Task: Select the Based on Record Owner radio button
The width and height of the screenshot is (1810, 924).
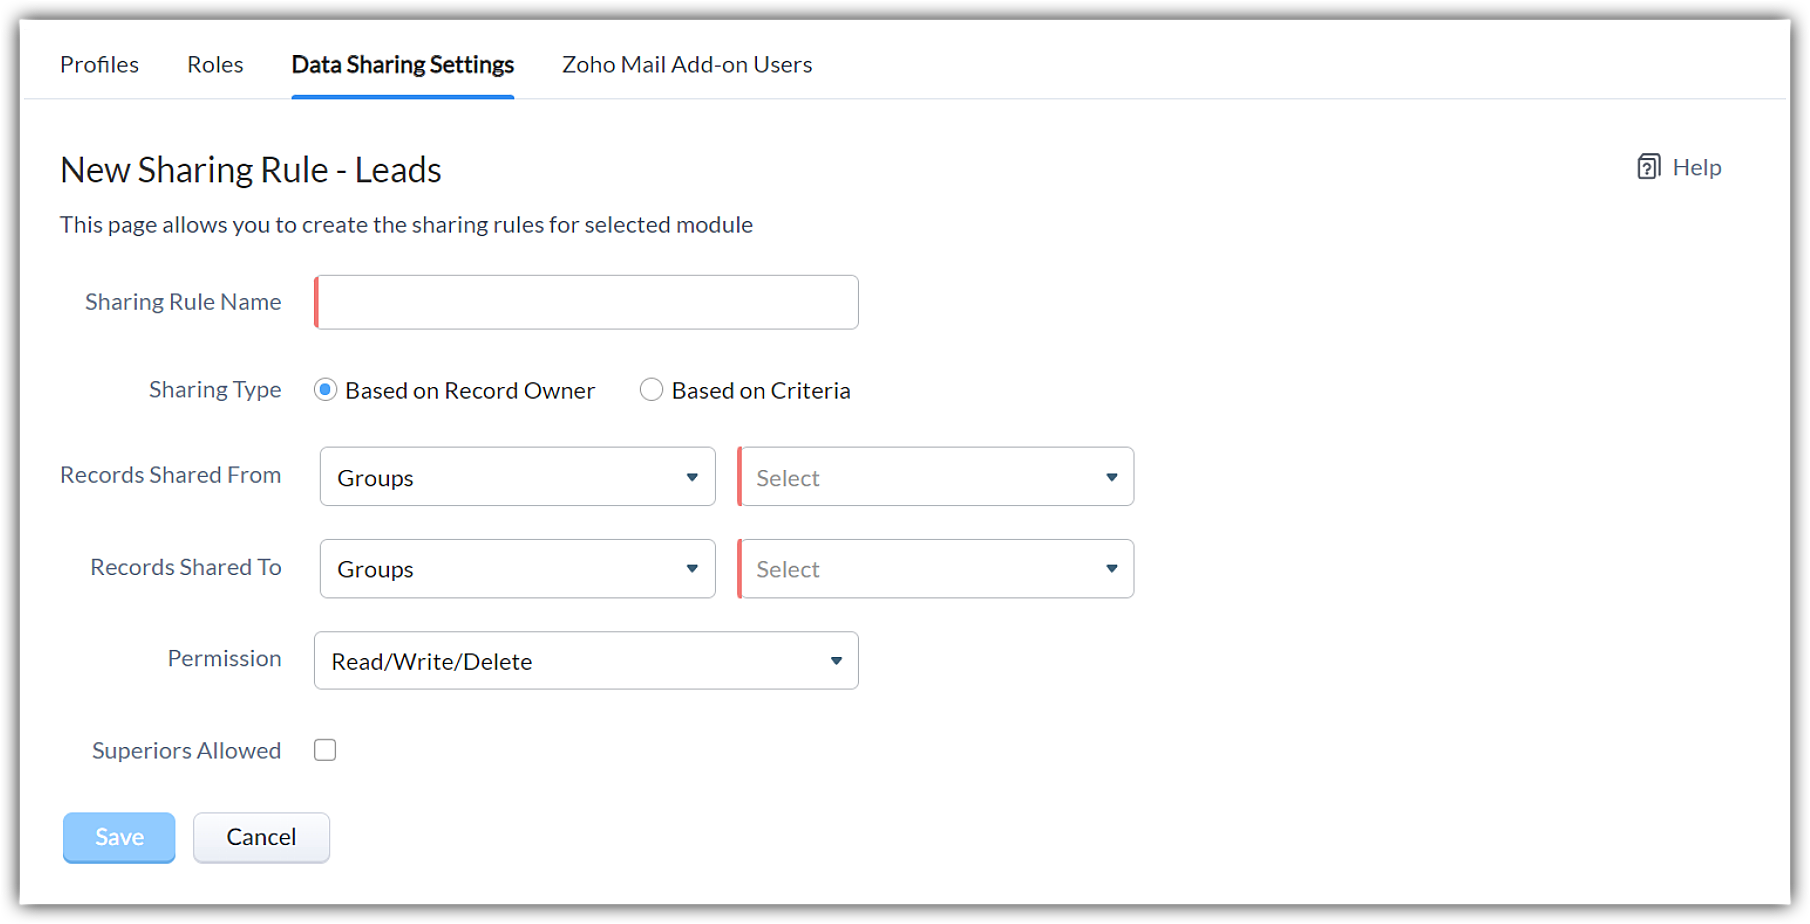Action: click(x=325, y=390)
